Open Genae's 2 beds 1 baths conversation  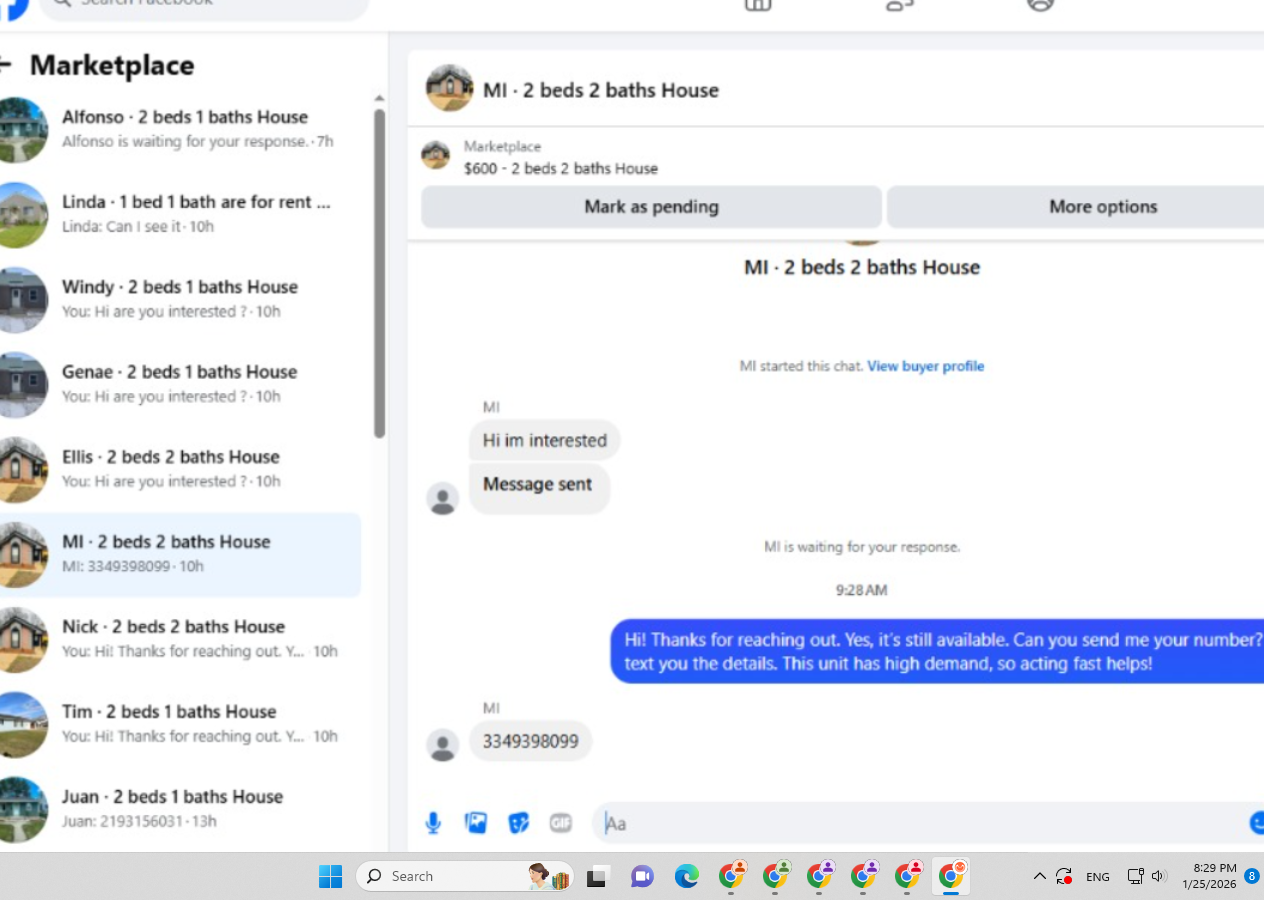pyautogui.click(x=180, y=384)
